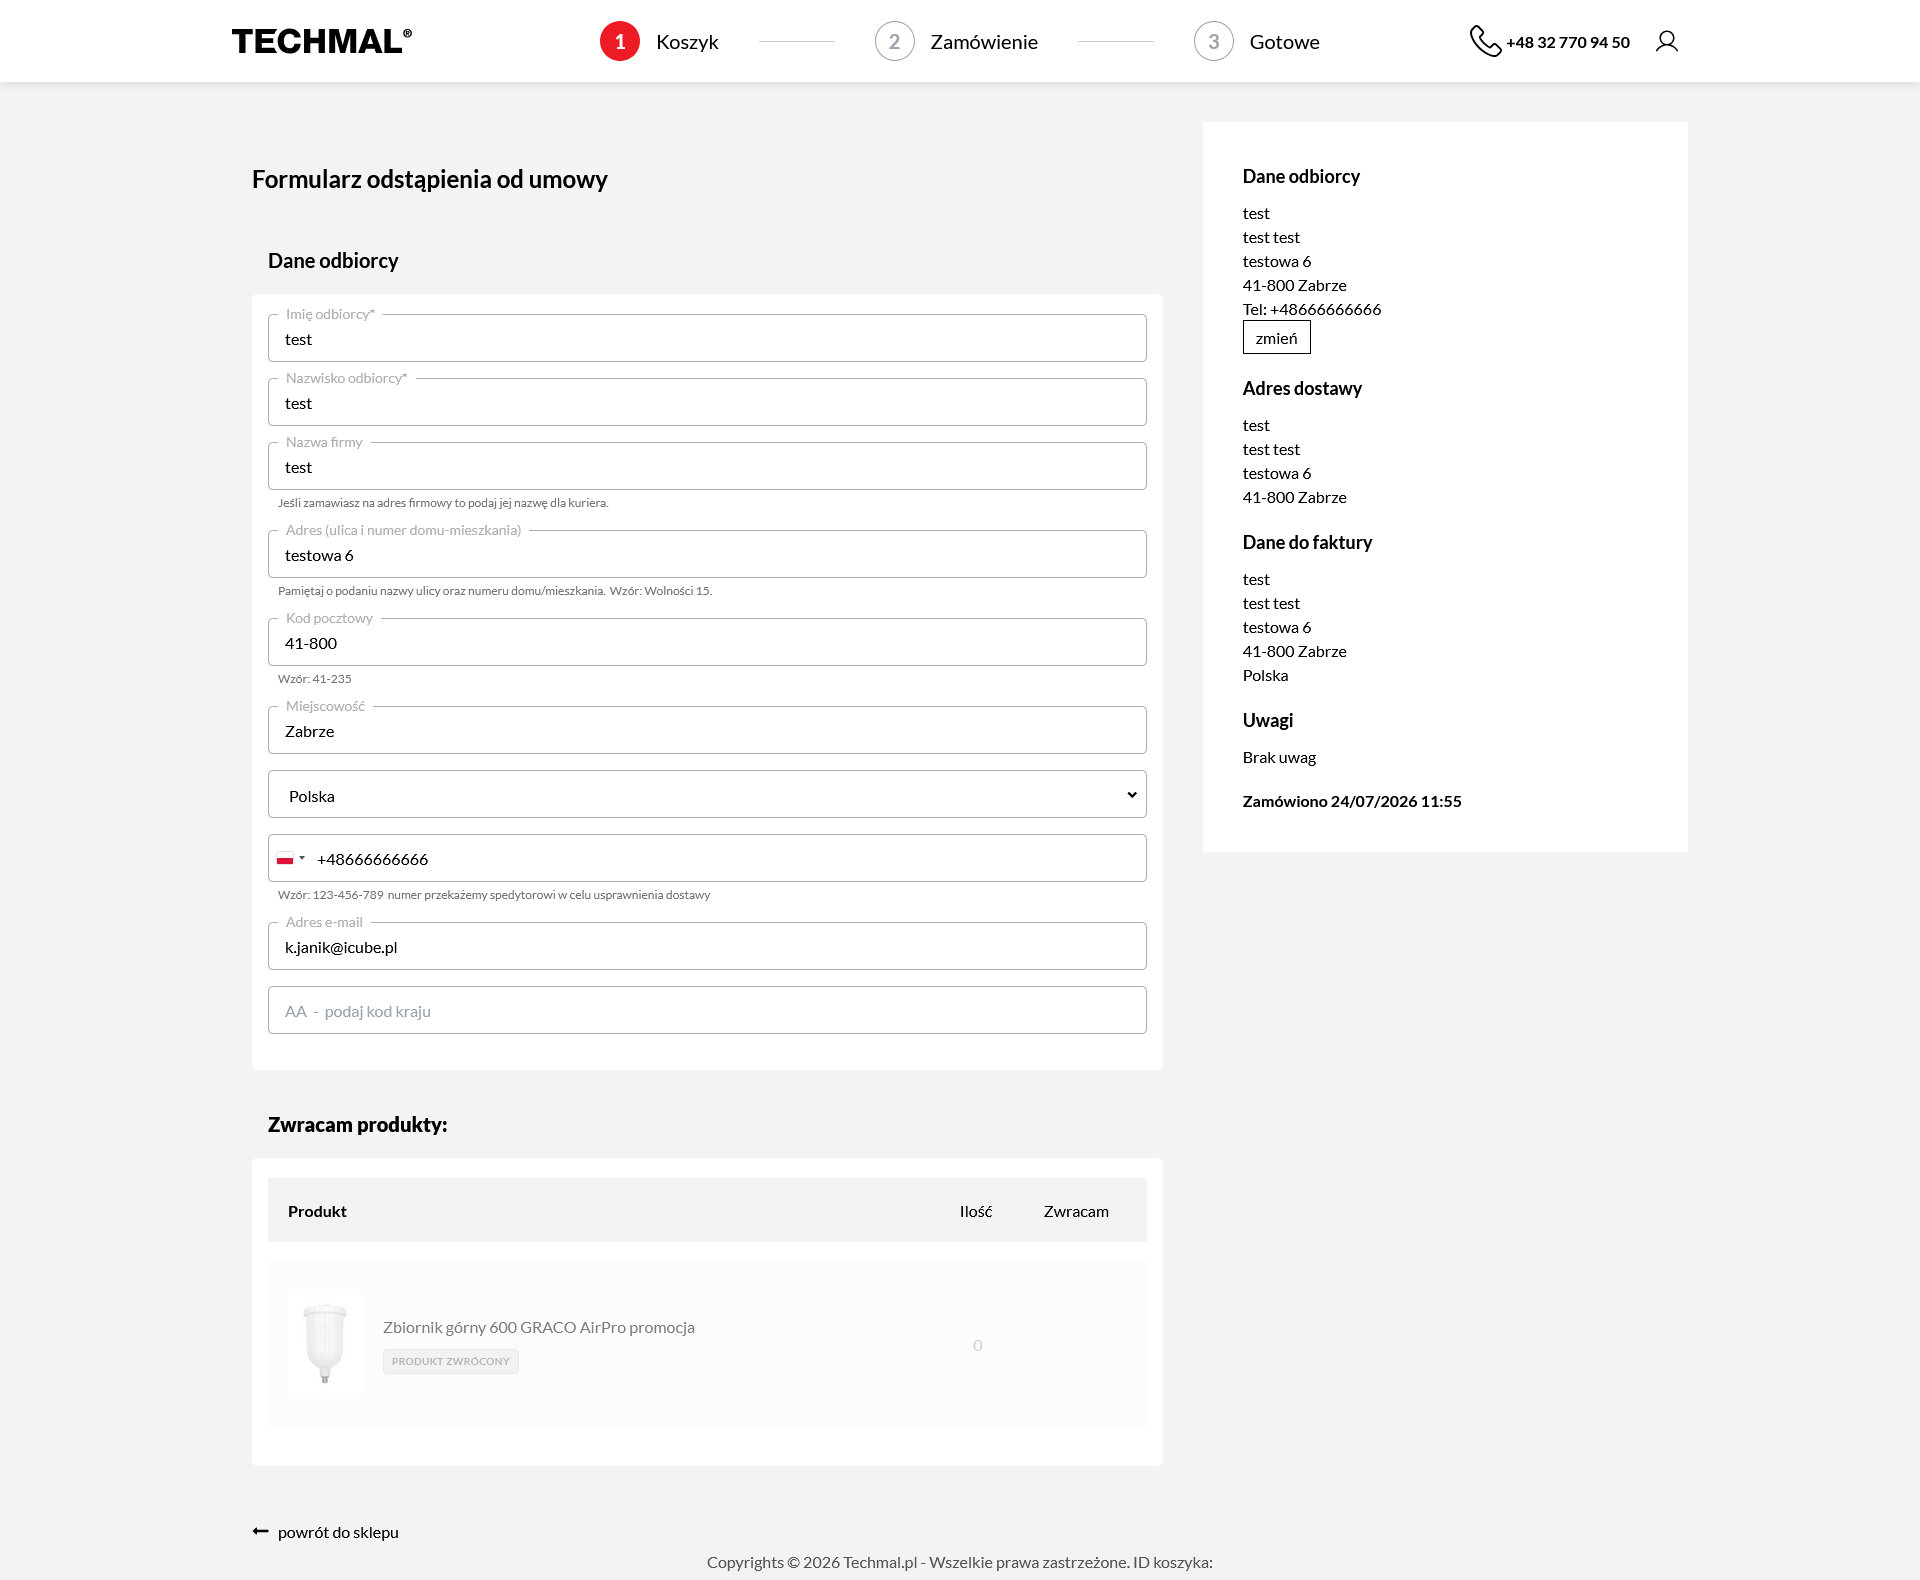This screenshot has width=1920, height=1580.
Task: Click the podaj kod kraju field
Action: click(707, 1010)
